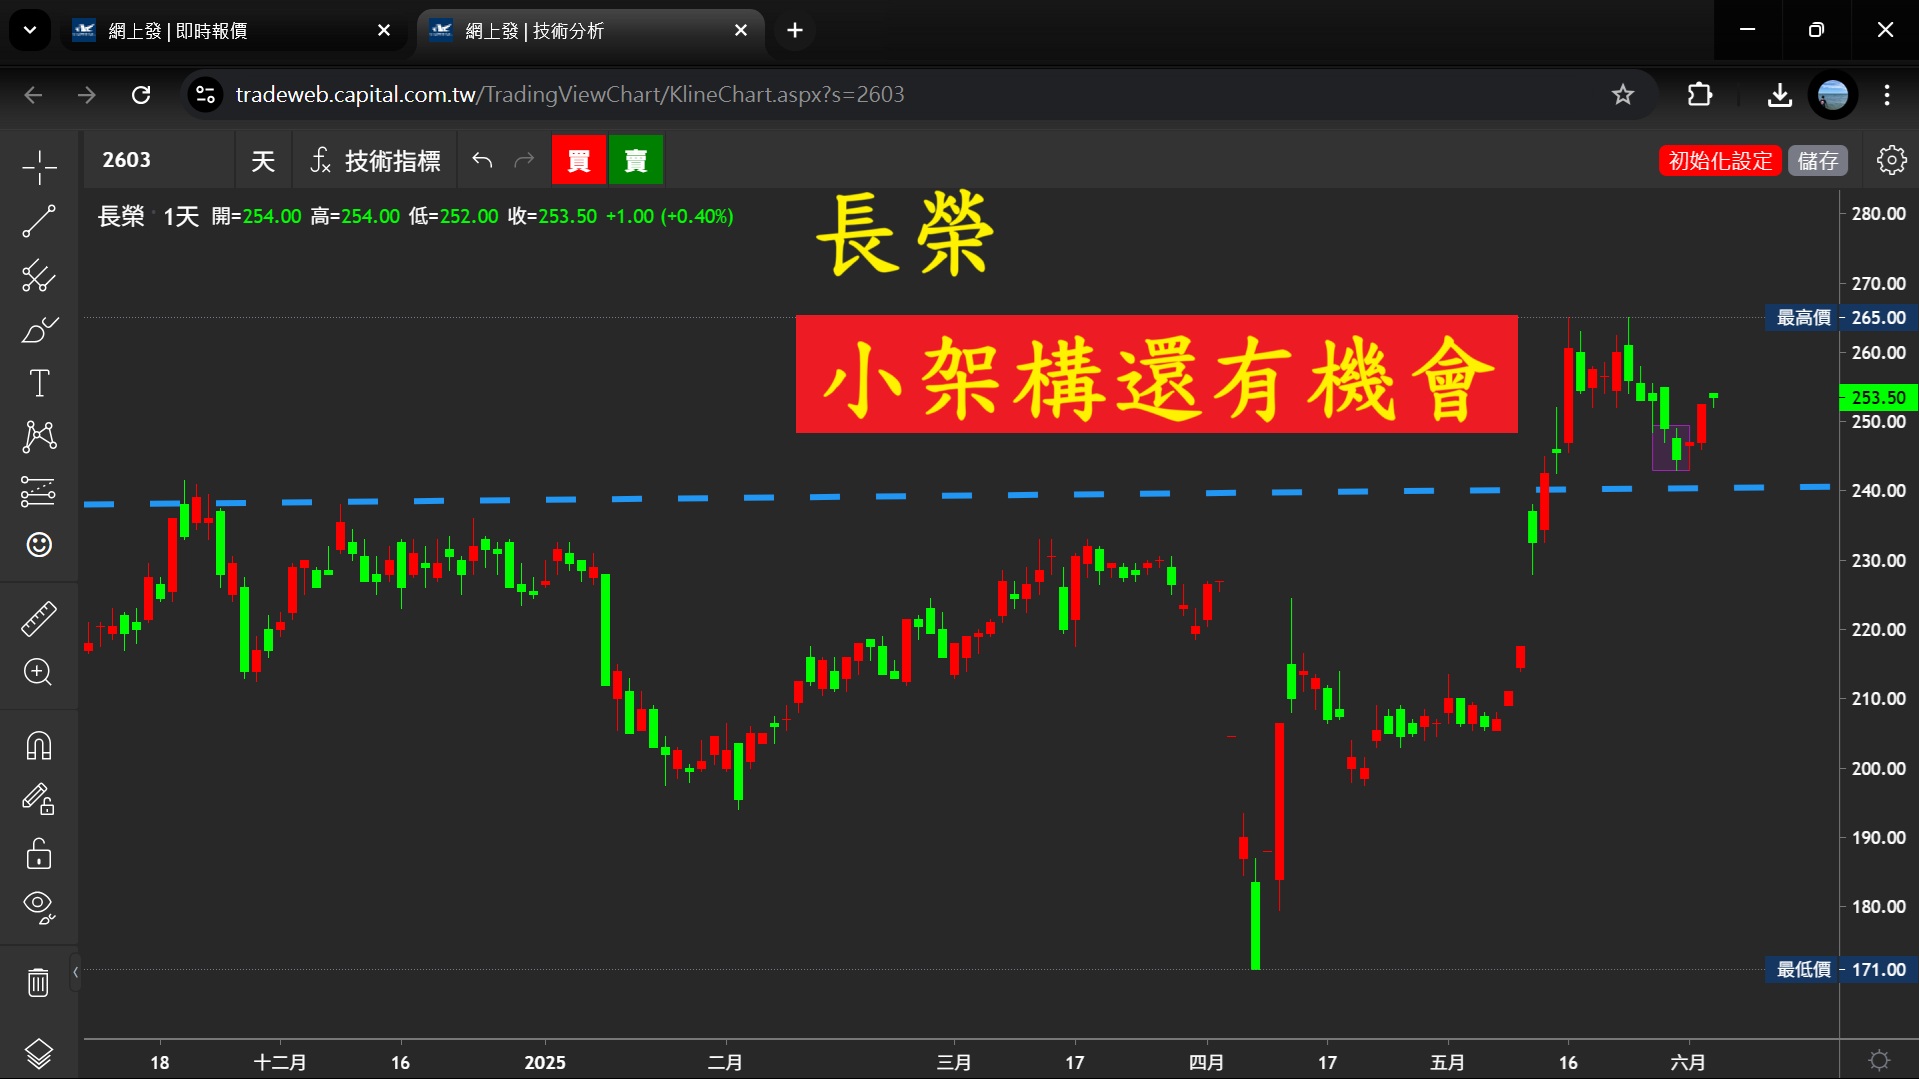Open the chart patterns tool
The height and width of the screenshot is (1079, 1919).
click(x=39, y=436)
